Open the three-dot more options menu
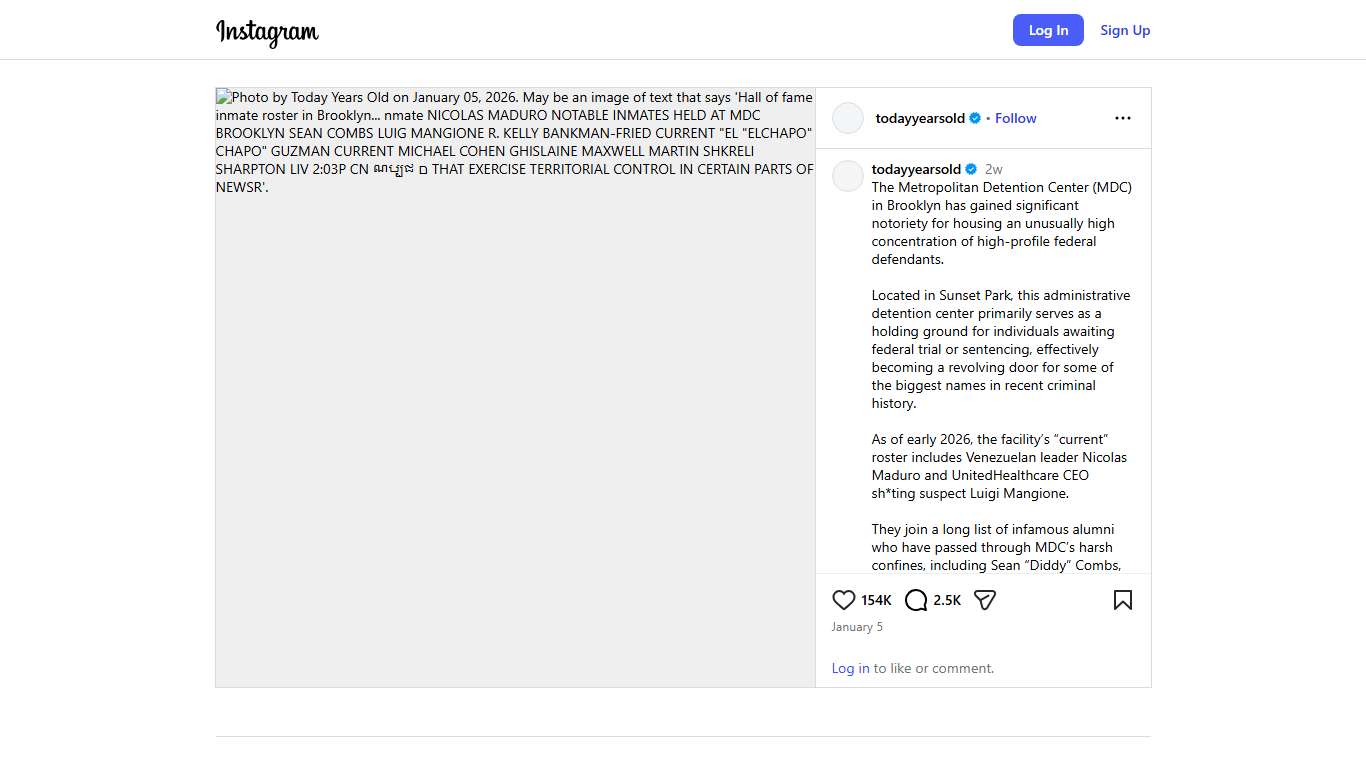The image size is (1366, 768). (x=1122, y=118)
